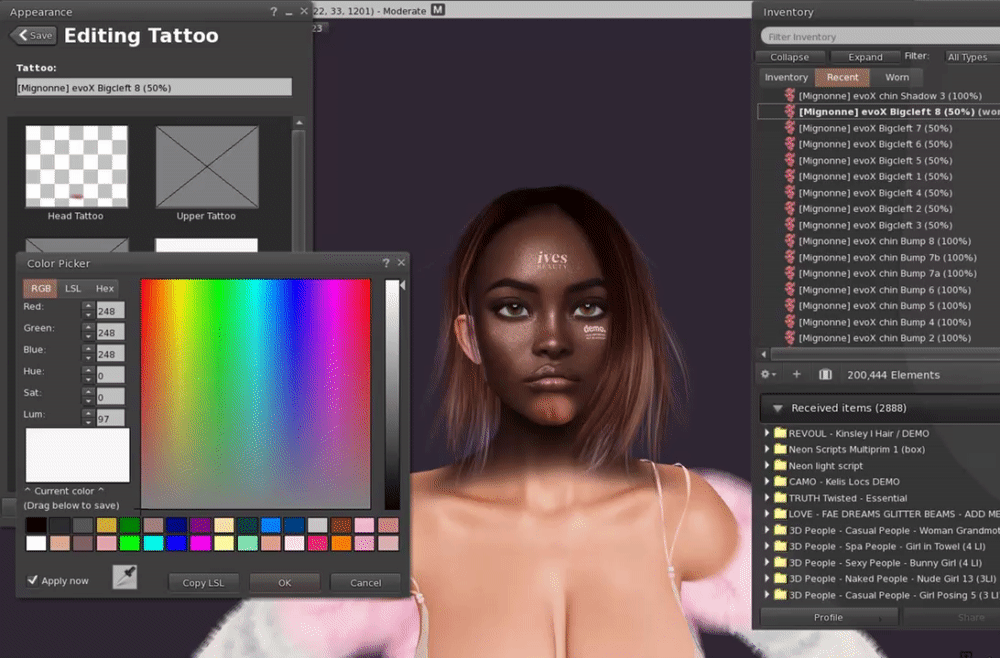
Task: Click folder icon of CAMO Kelis Locs DEMO
Action: pyautogui.click(x=780, y=481)
